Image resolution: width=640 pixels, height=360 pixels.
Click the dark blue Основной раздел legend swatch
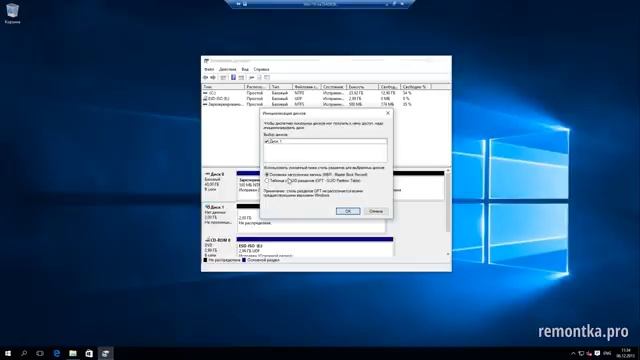point(244,260)
